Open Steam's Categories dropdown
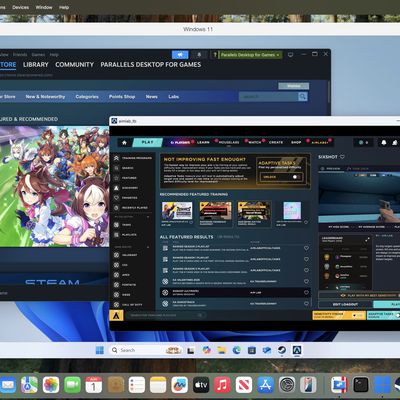This screenshot has width=400, height=400. click(87, 97)
